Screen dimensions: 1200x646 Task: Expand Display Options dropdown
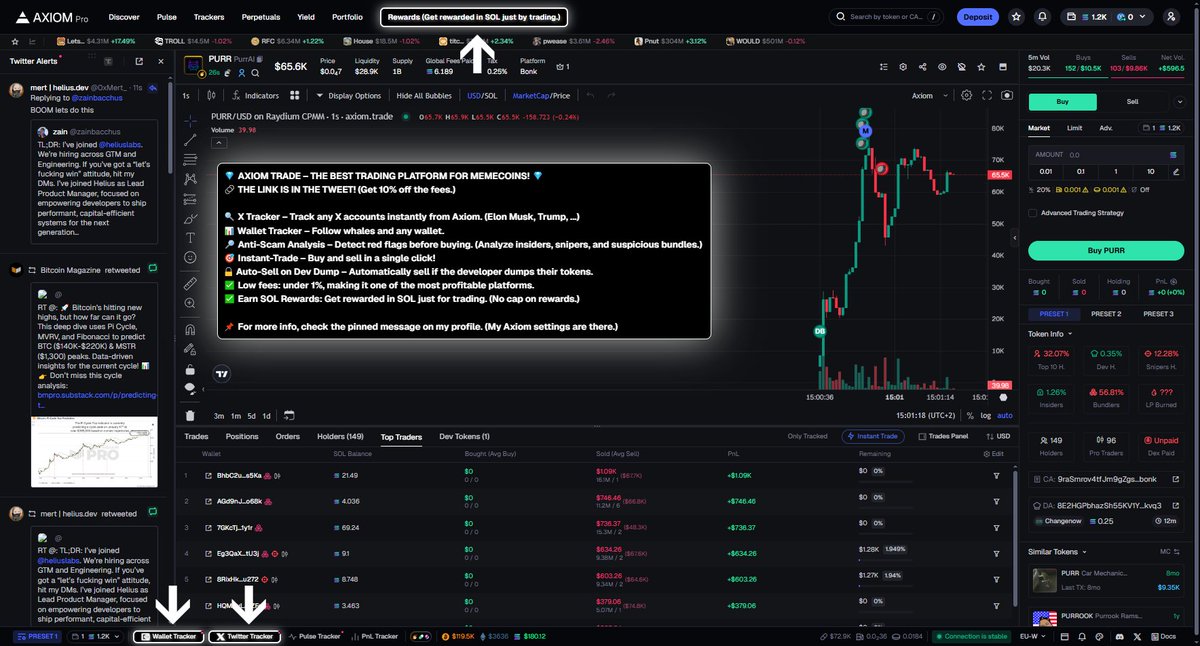[349, 96]
